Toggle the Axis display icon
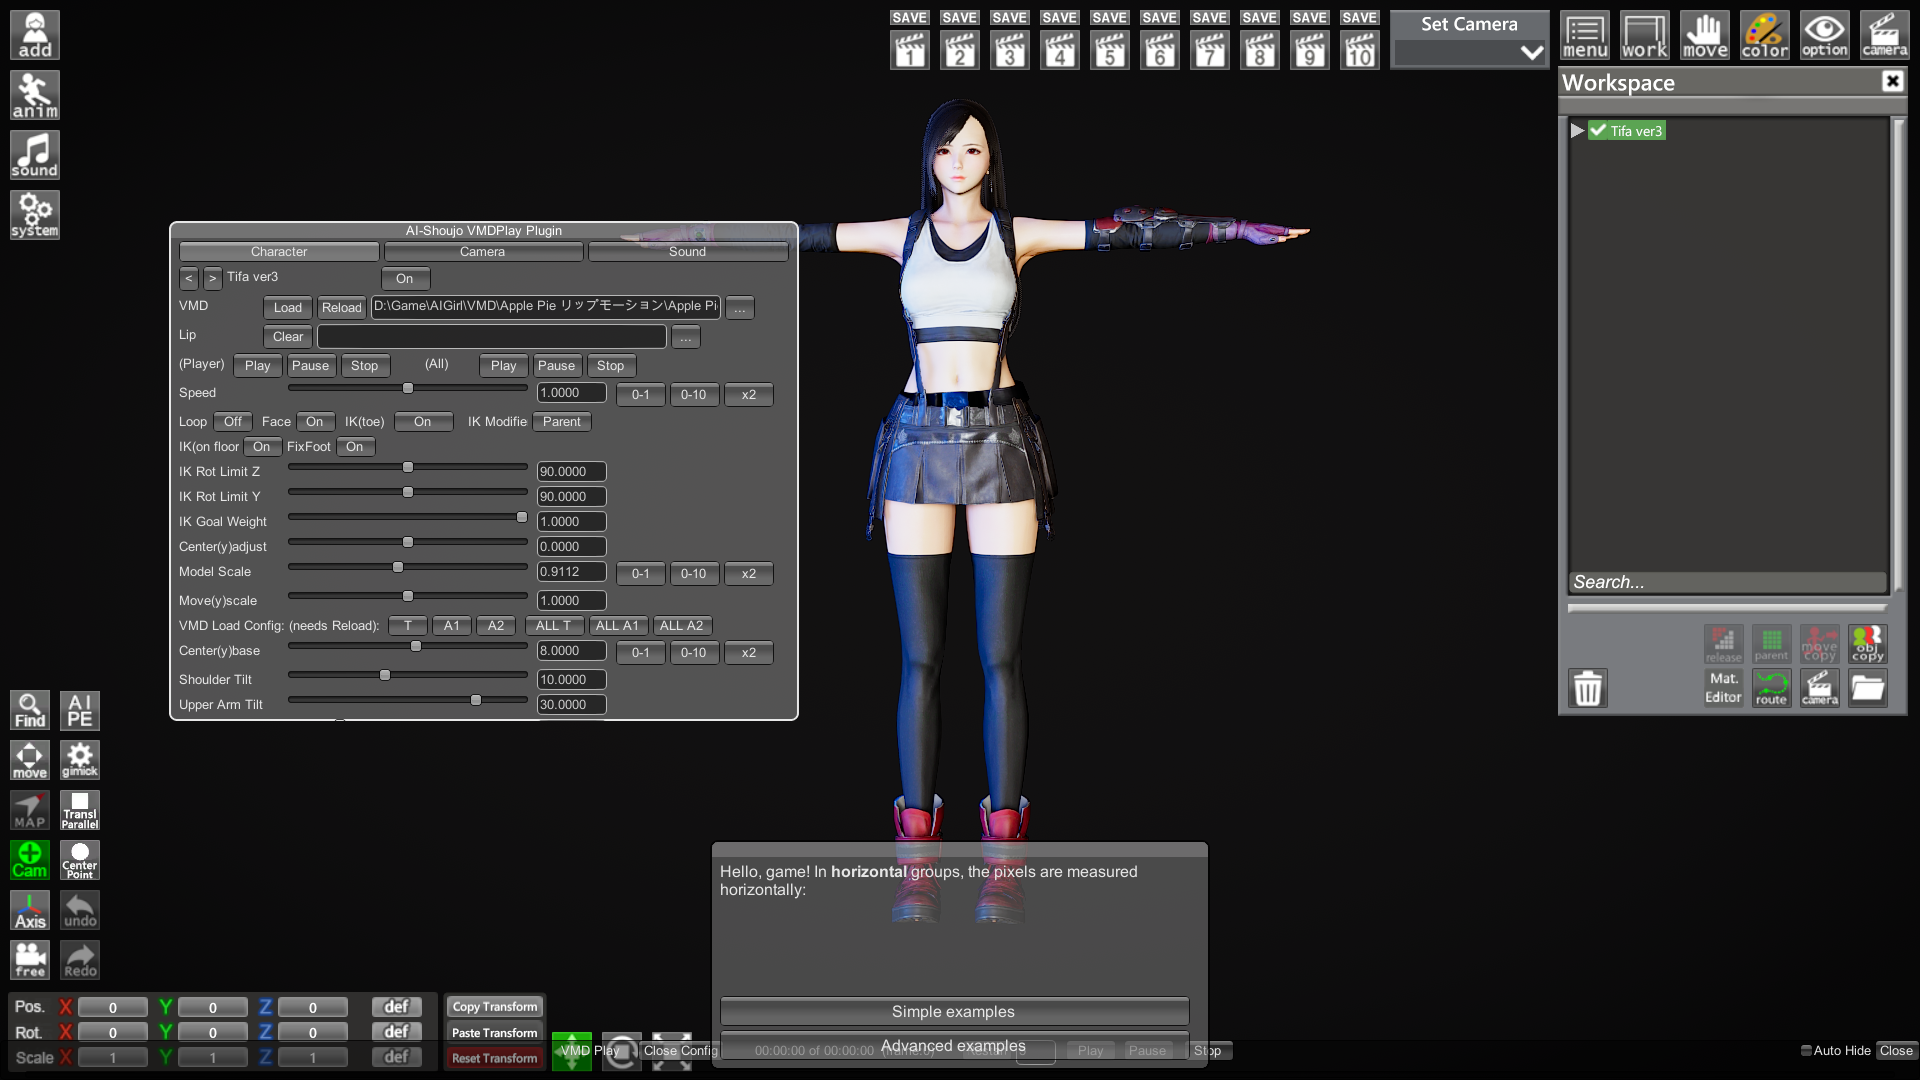This screenshot has width=1920, height=1080. click(30, 910)
